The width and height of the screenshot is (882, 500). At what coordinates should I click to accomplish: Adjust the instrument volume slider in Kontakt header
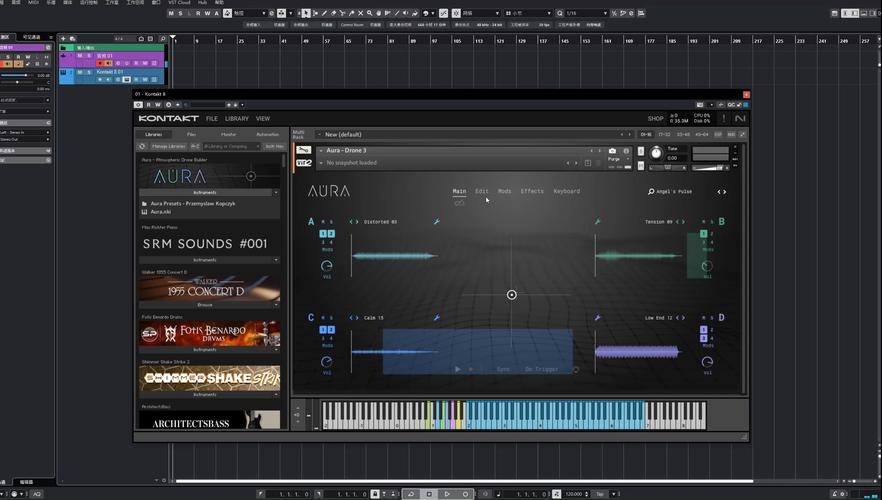pyautogui.click(x=710, y=168)
